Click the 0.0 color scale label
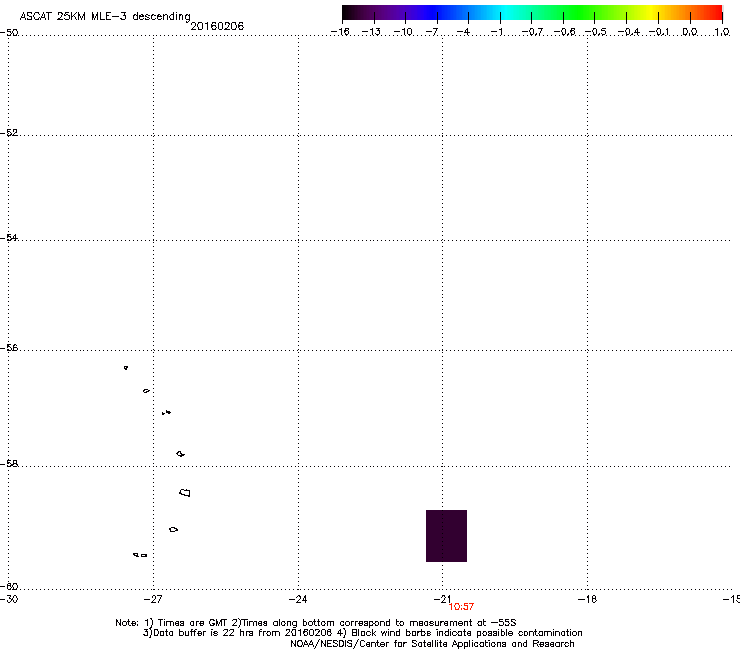 690,32
